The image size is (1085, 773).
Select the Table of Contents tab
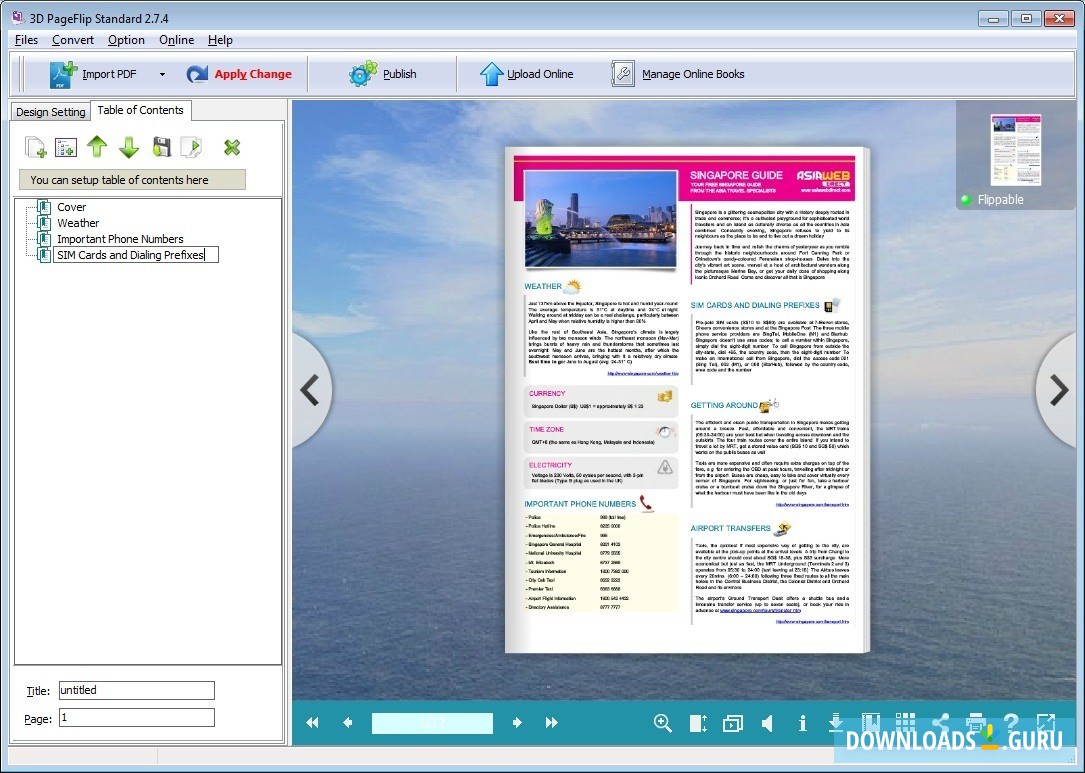click(140, 110)
